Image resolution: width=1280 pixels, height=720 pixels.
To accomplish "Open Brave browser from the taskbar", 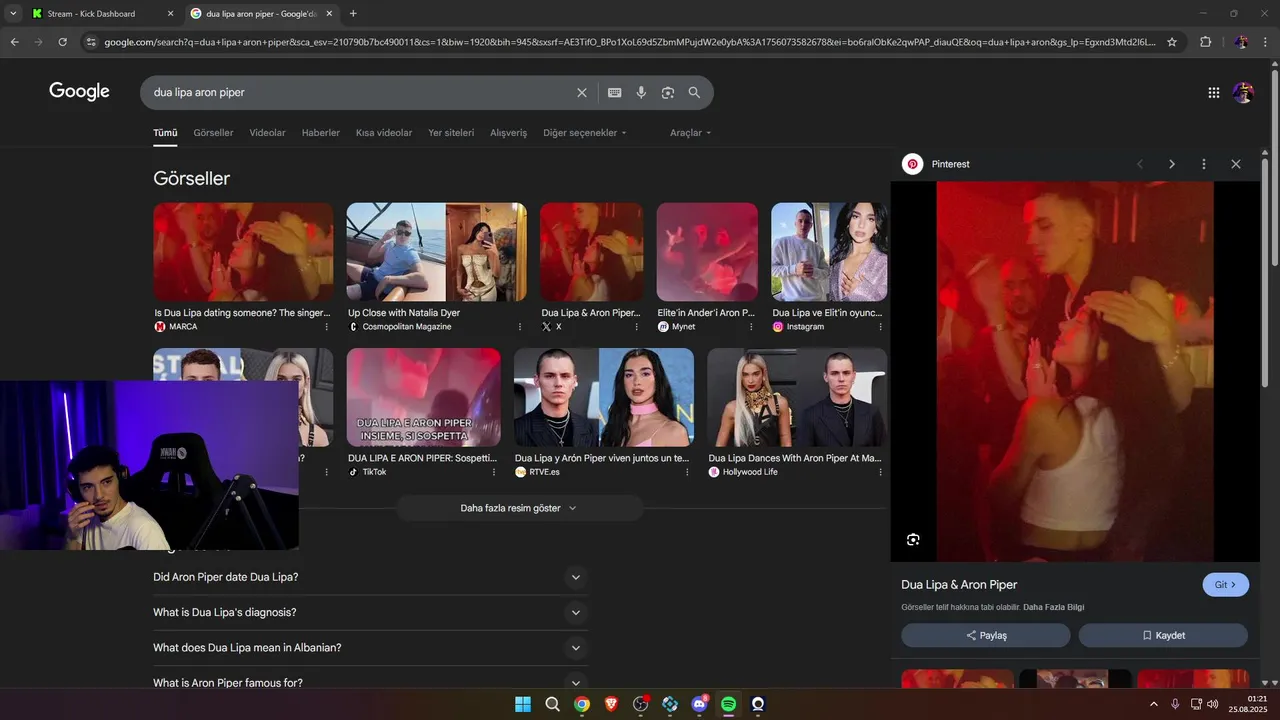I will [611, 704].
